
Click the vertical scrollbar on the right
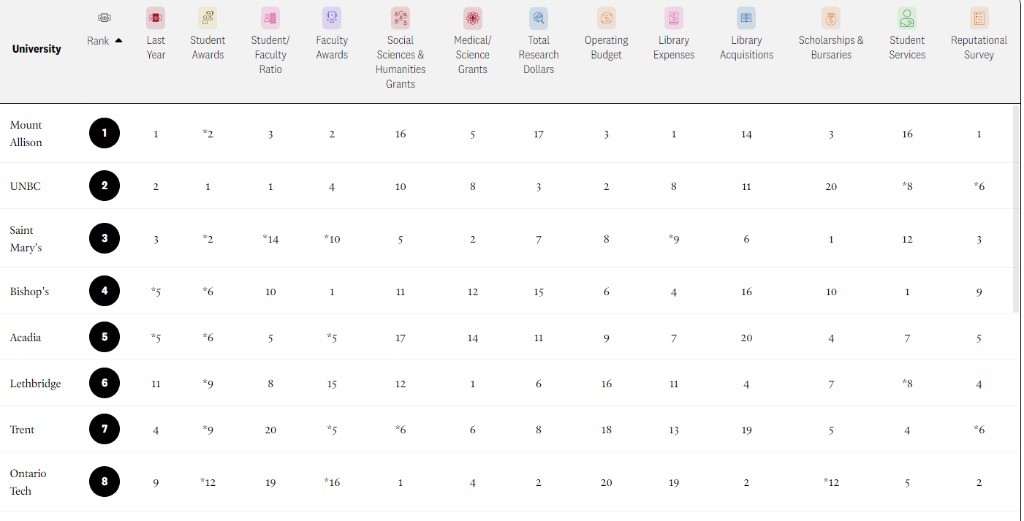(1016, 200)
